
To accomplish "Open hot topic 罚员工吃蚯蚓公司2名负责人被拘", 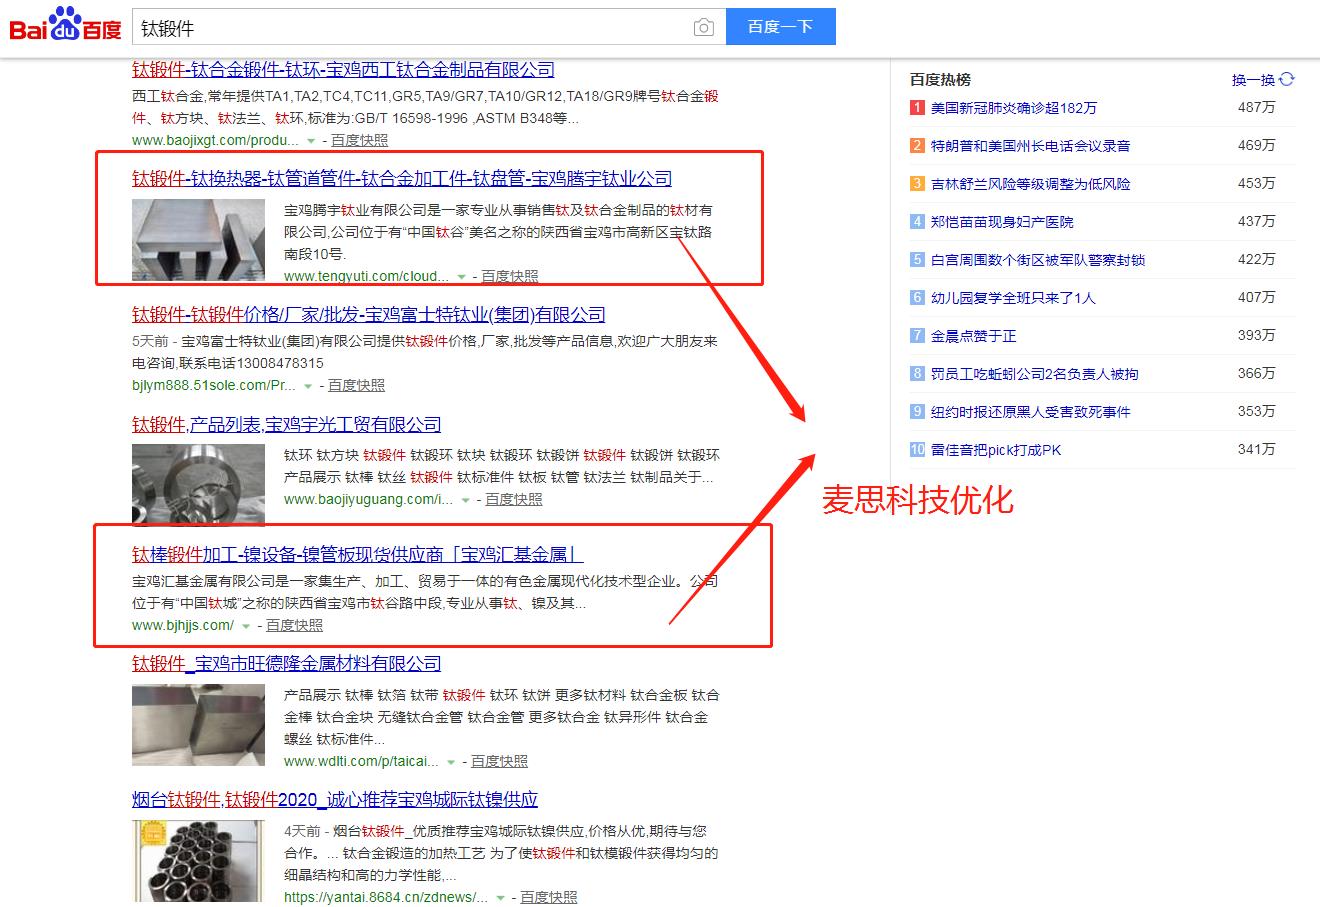I will 1035,374.
